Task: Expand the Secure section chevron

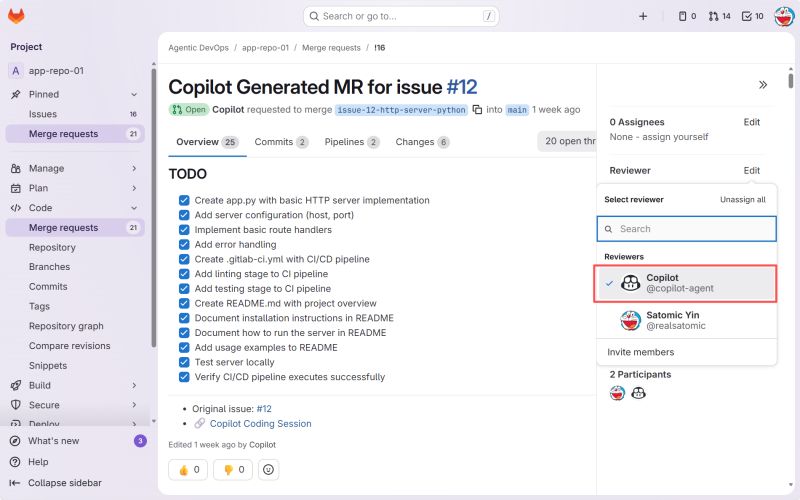Action: pos(134,405)
